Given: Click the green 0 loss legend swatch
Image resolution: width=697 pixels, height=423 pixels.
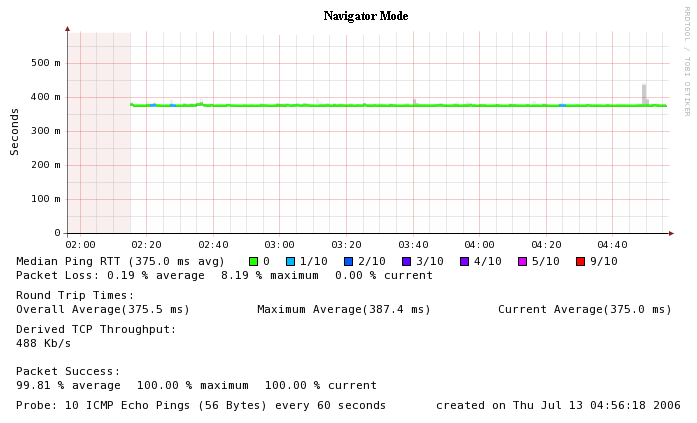Looking at the screenshot, I should pyautogui.click(x=254, y=262).
